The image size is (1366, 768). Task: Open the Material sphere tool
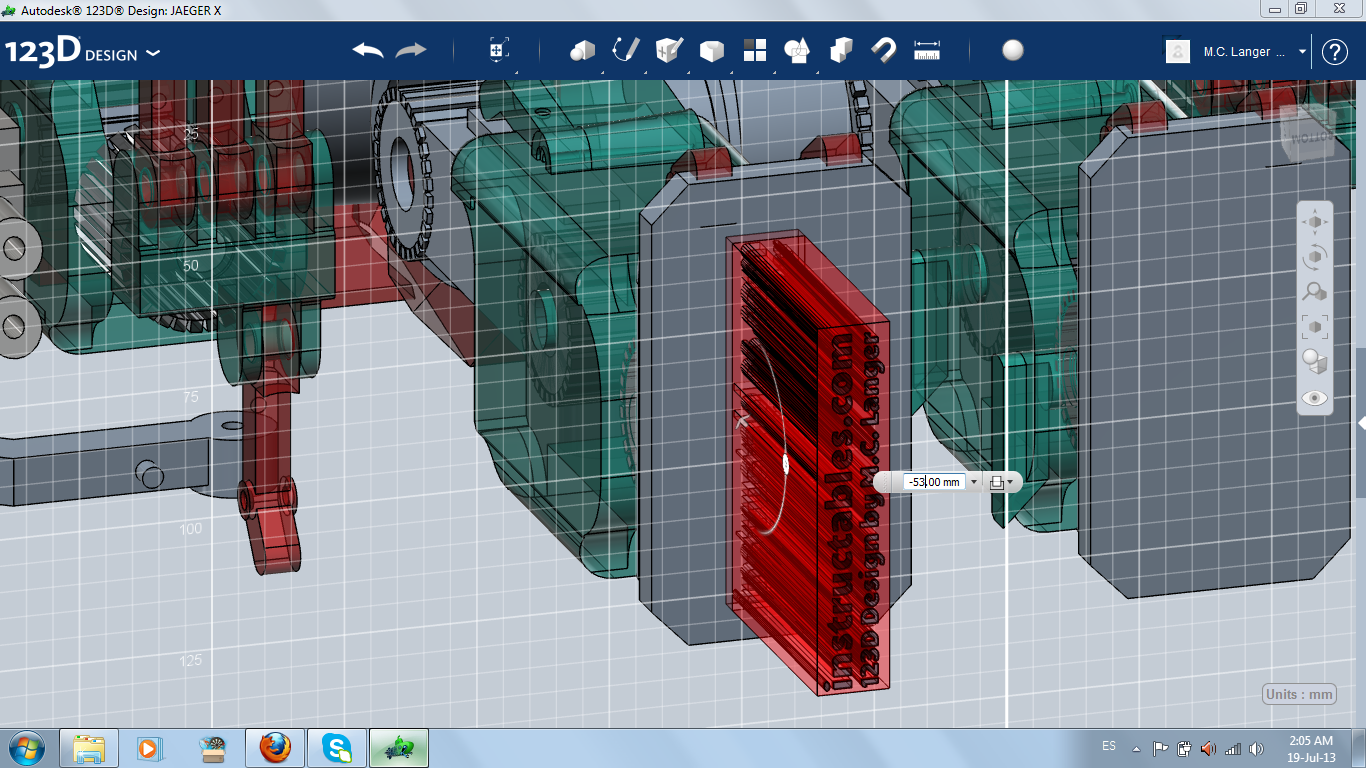pyautogui.click(x=1013, y=51)
